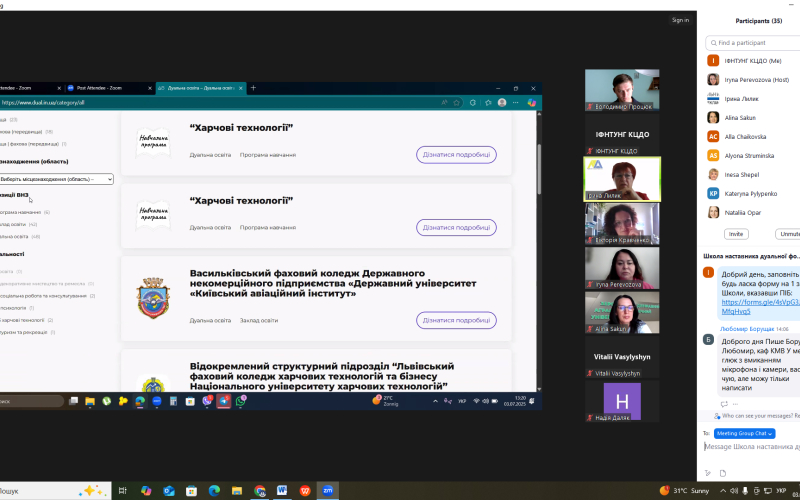Click Дізнатися подробиці for second Харчові технології card
The width and height of the screenshot is (800, 500).
pos(456,228)
